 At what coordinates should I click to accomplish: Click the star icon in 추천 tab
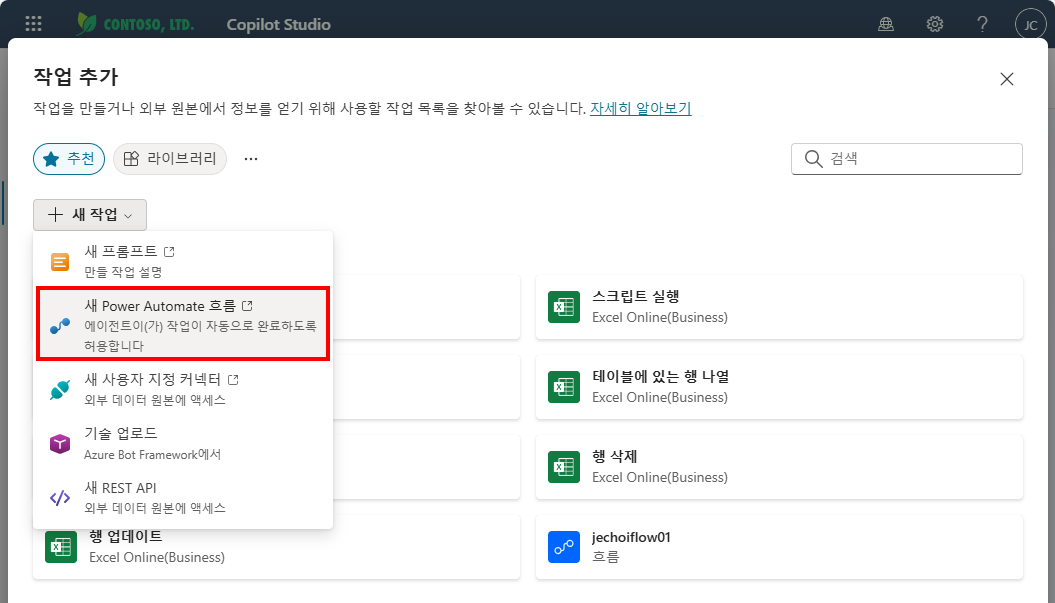[51, 159]
